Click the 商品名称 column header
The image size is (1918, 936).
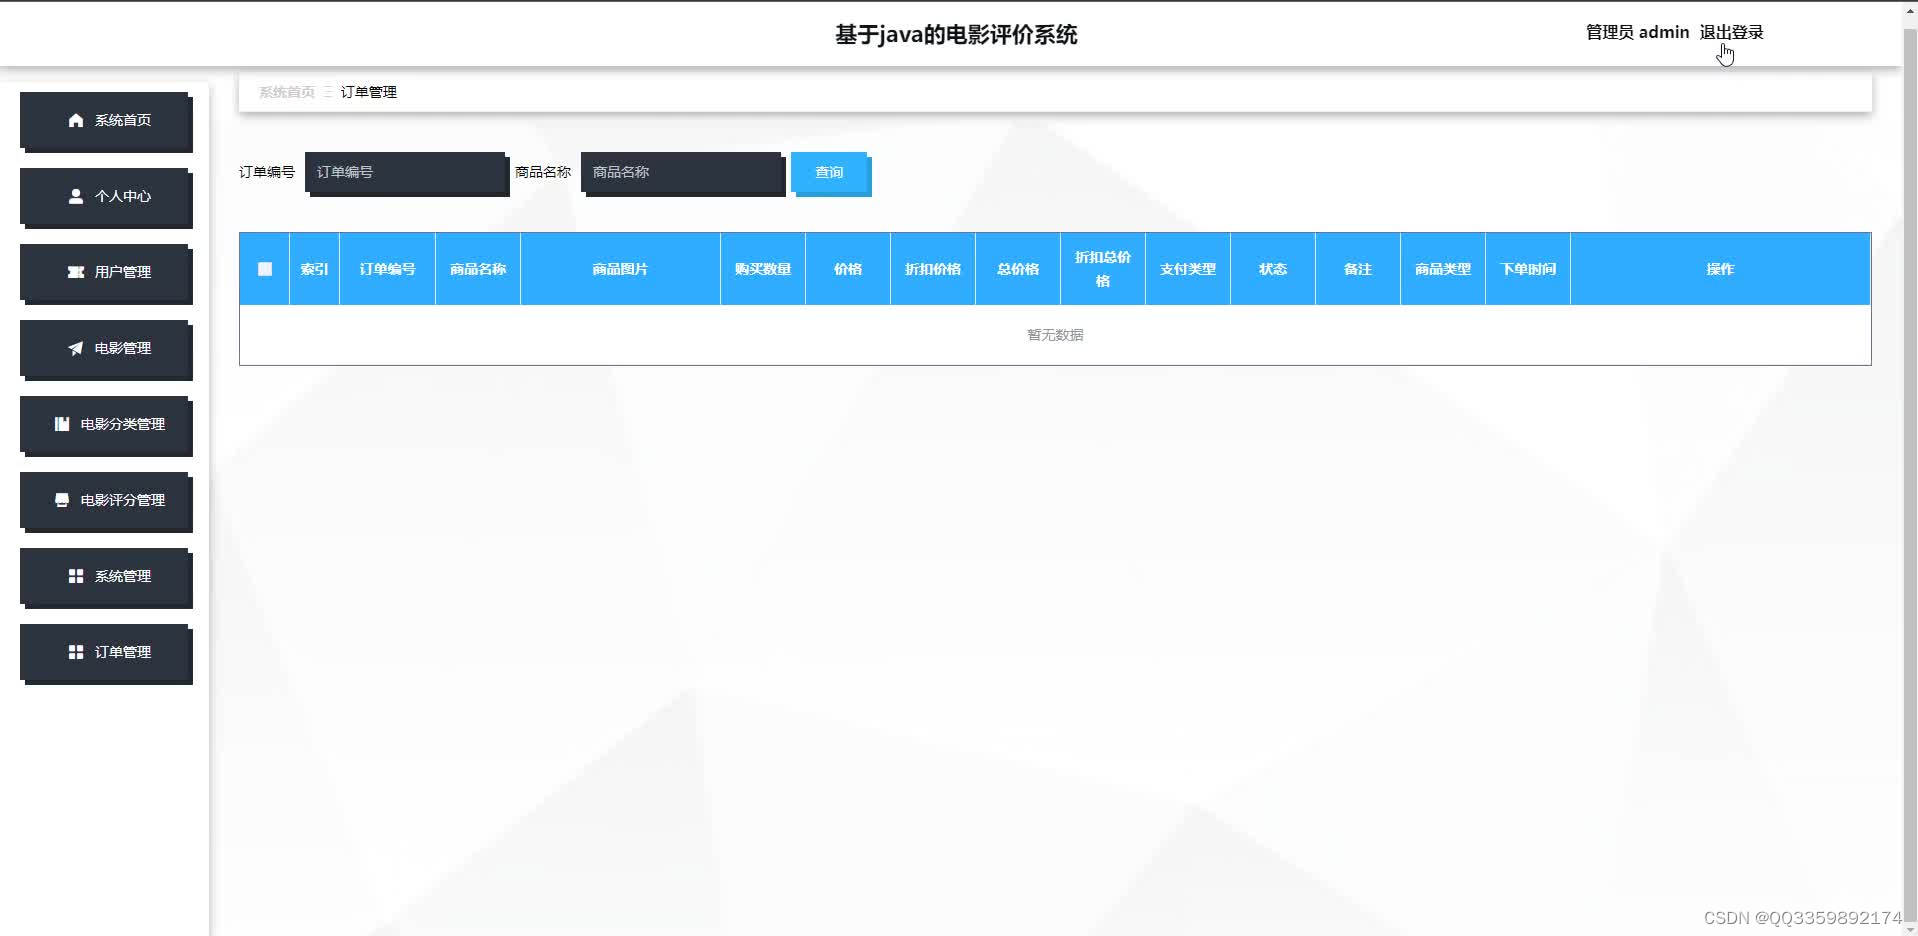478,269
